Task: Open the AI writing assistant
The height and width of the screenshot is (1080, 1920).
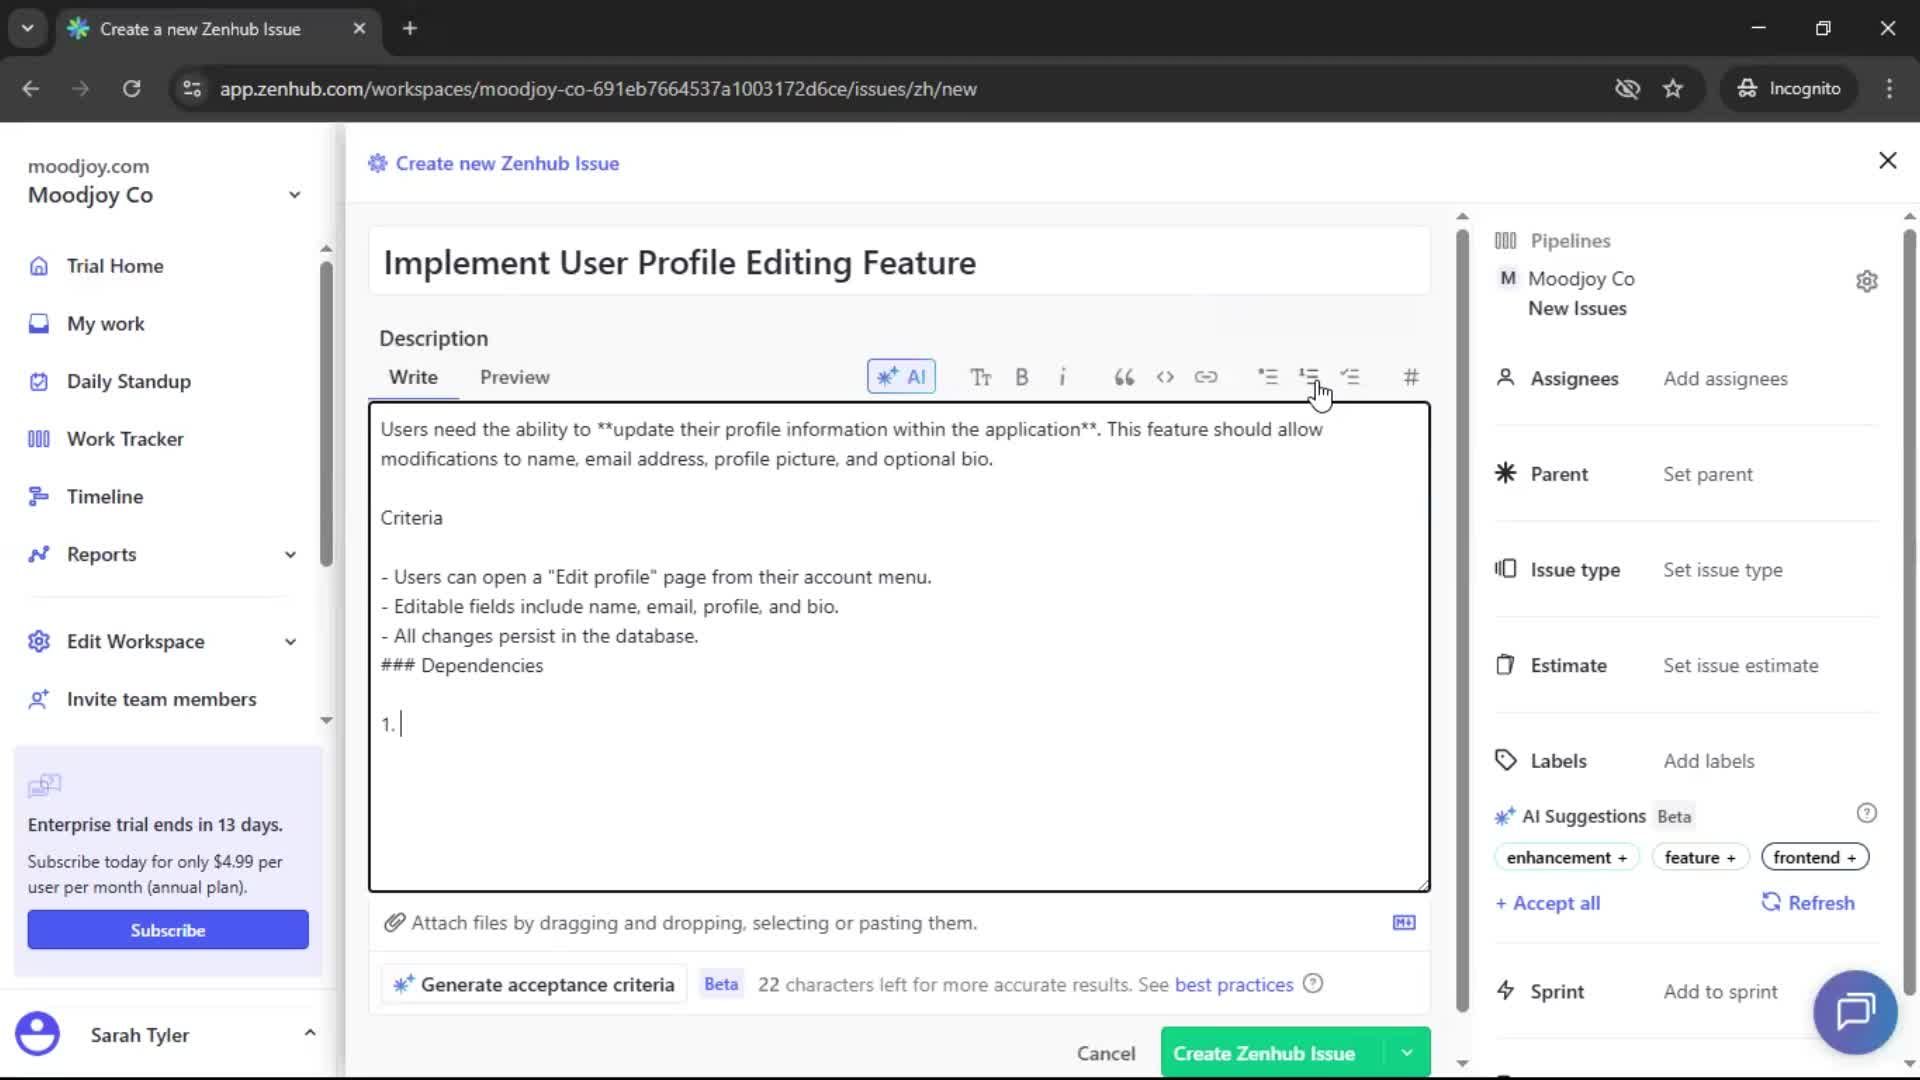Action: (x=901, y=377)
